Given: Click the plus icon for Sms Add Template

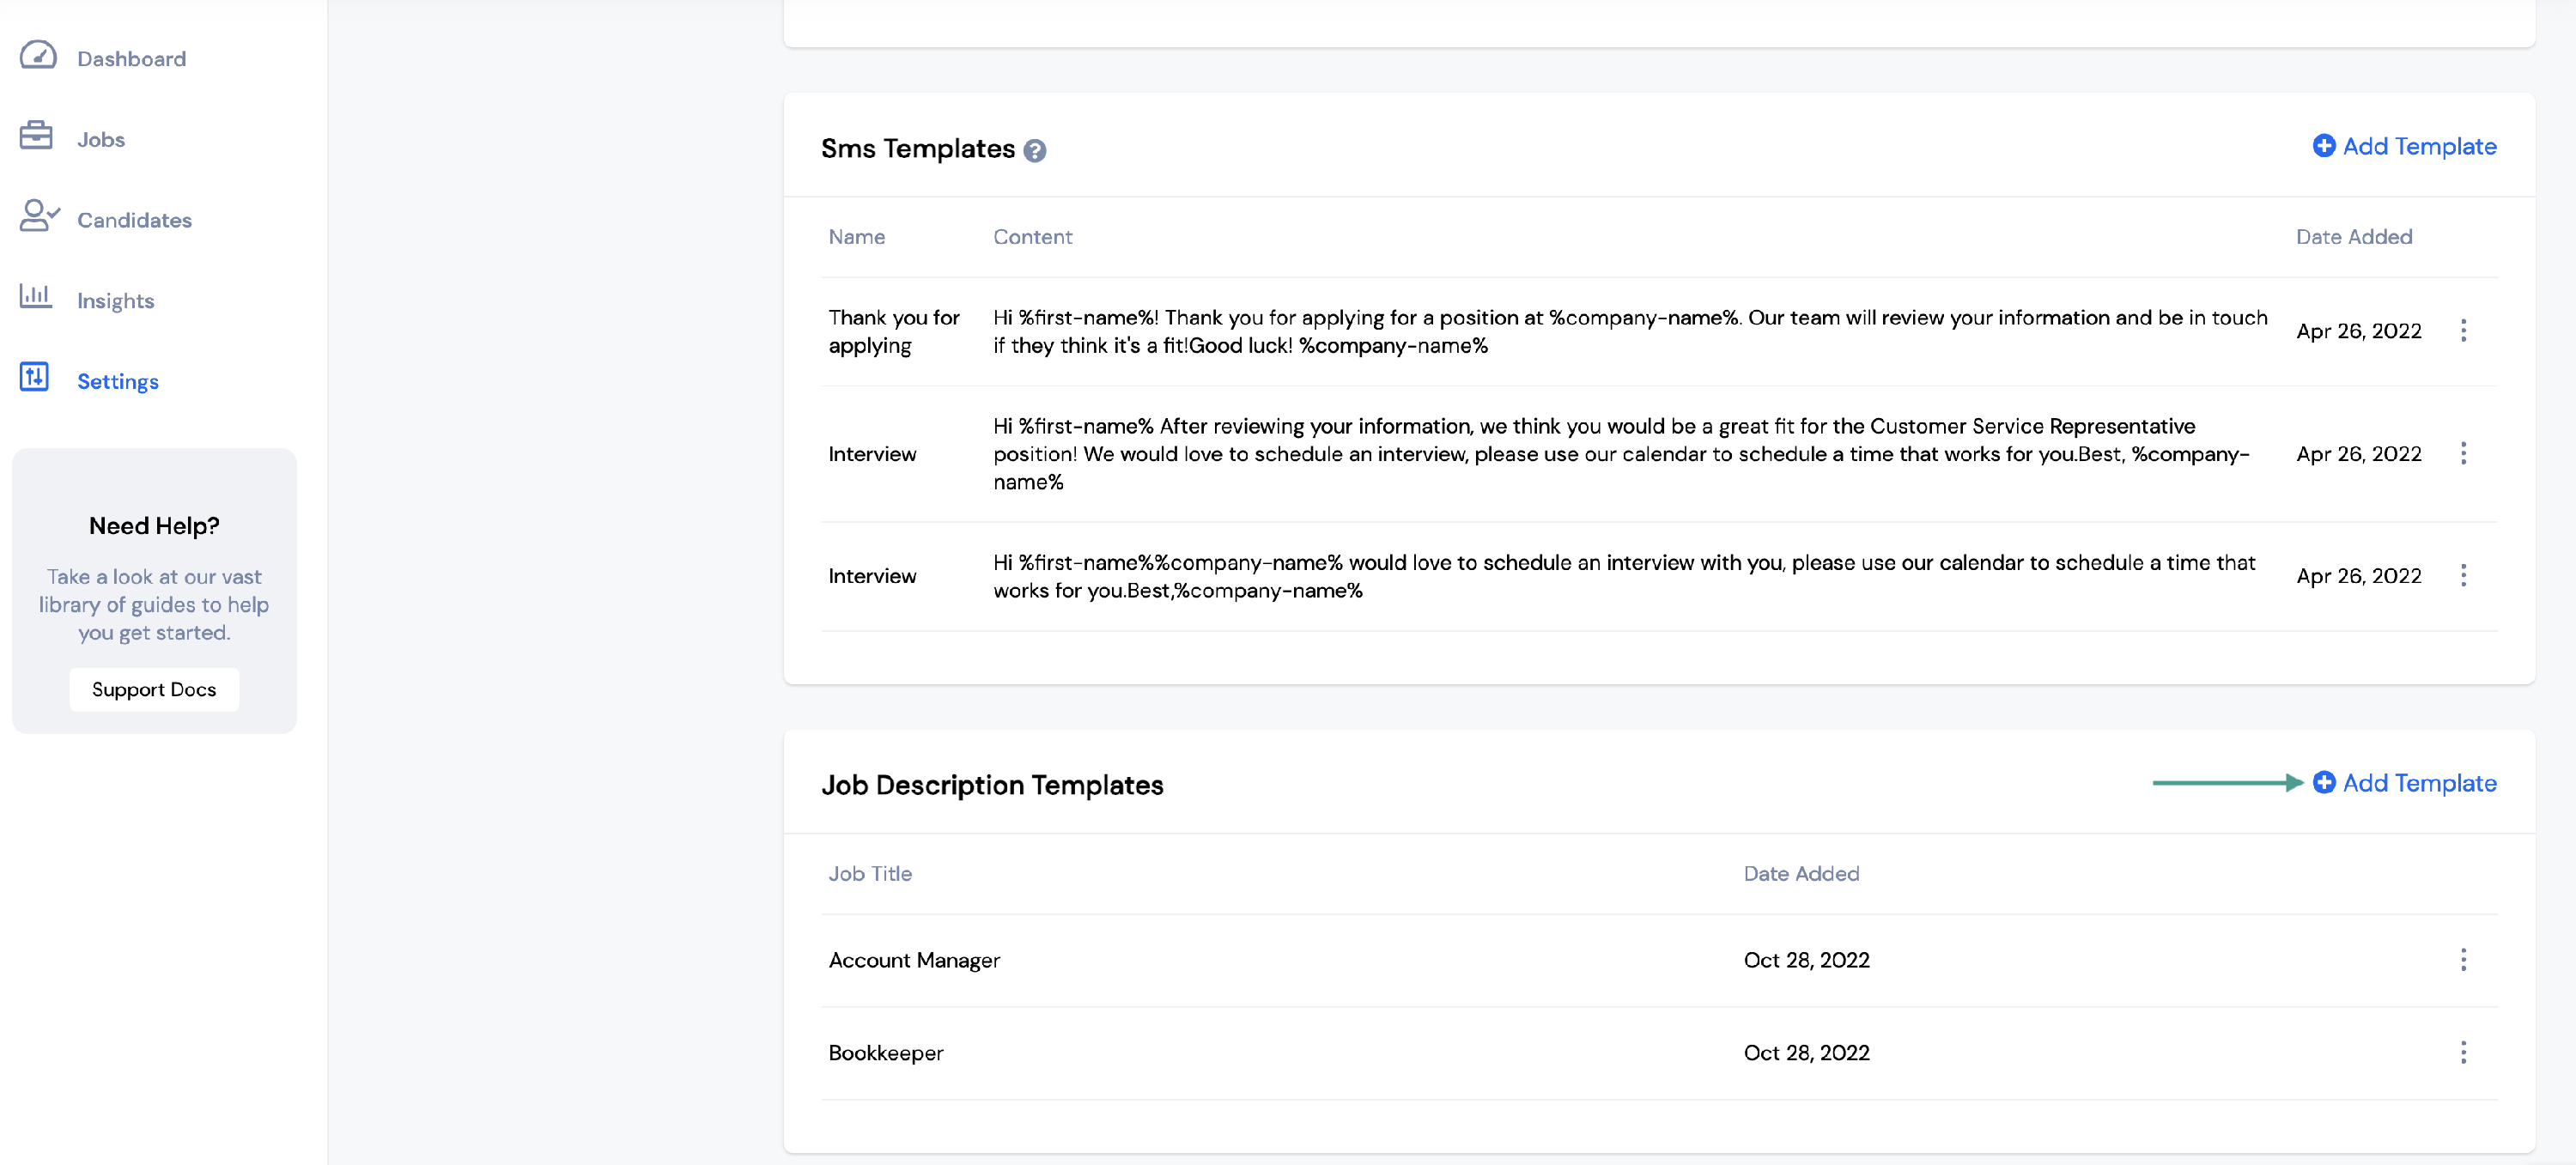Looking at the screenshot, I should pos(2324,146).
